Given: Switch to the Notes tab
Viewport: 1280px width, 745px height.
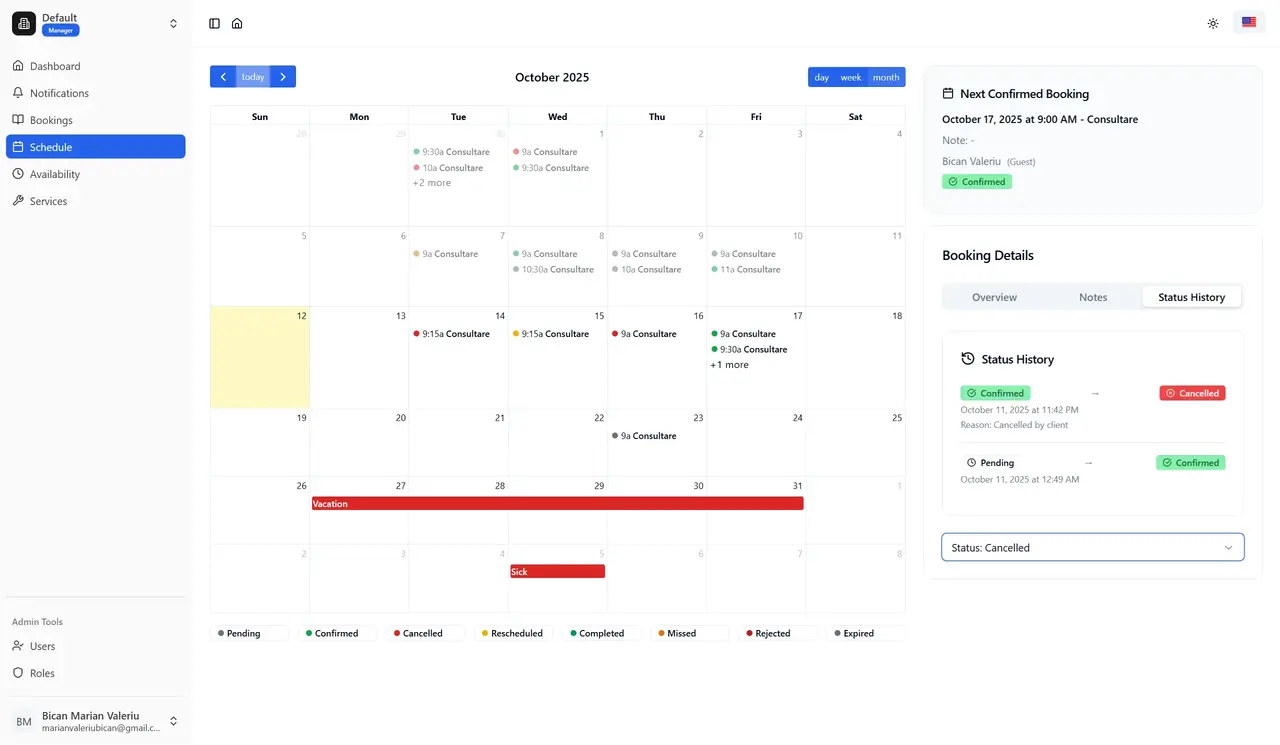Looking at the screenshot, I should [1093, 297].
